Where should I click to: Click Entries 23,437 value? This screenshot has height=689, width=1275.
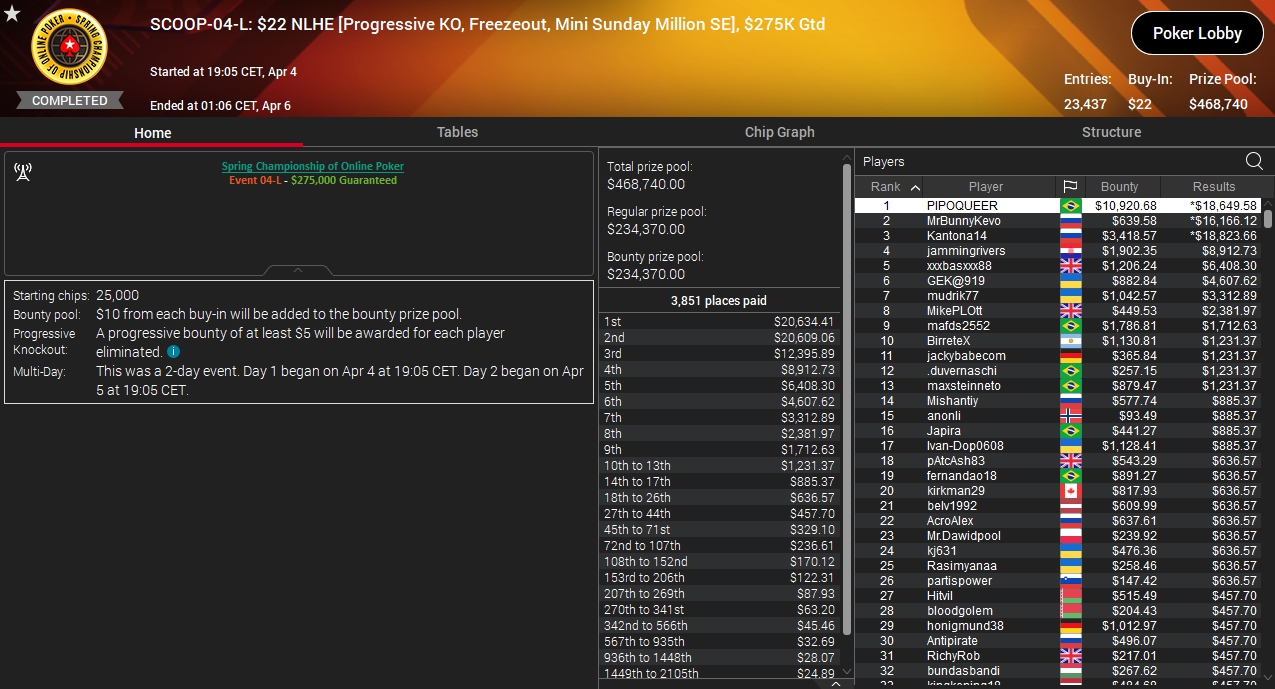(x=1085, y=103)
